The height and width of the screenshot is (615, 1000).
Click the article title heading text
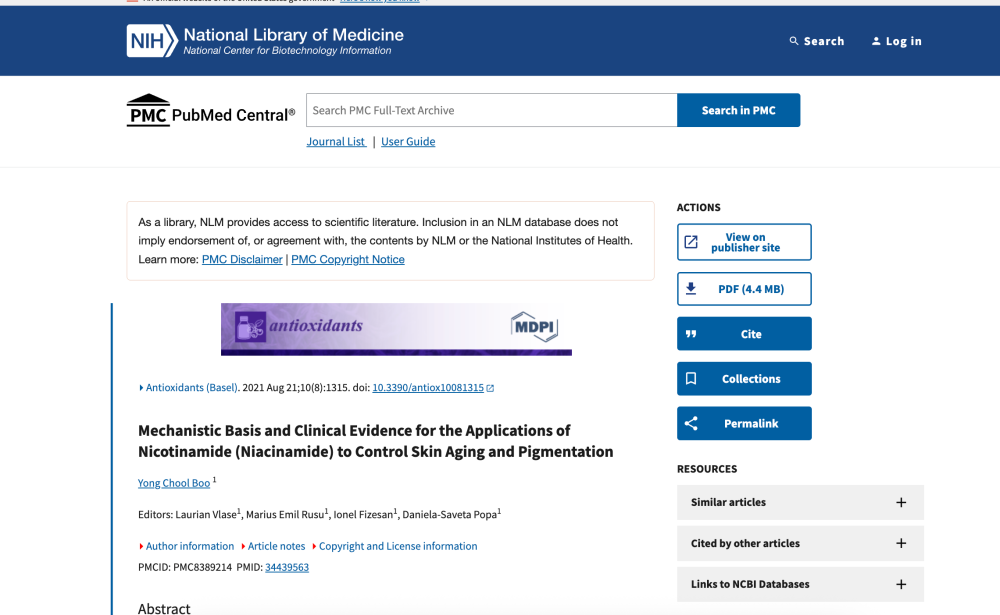(376, 441)
